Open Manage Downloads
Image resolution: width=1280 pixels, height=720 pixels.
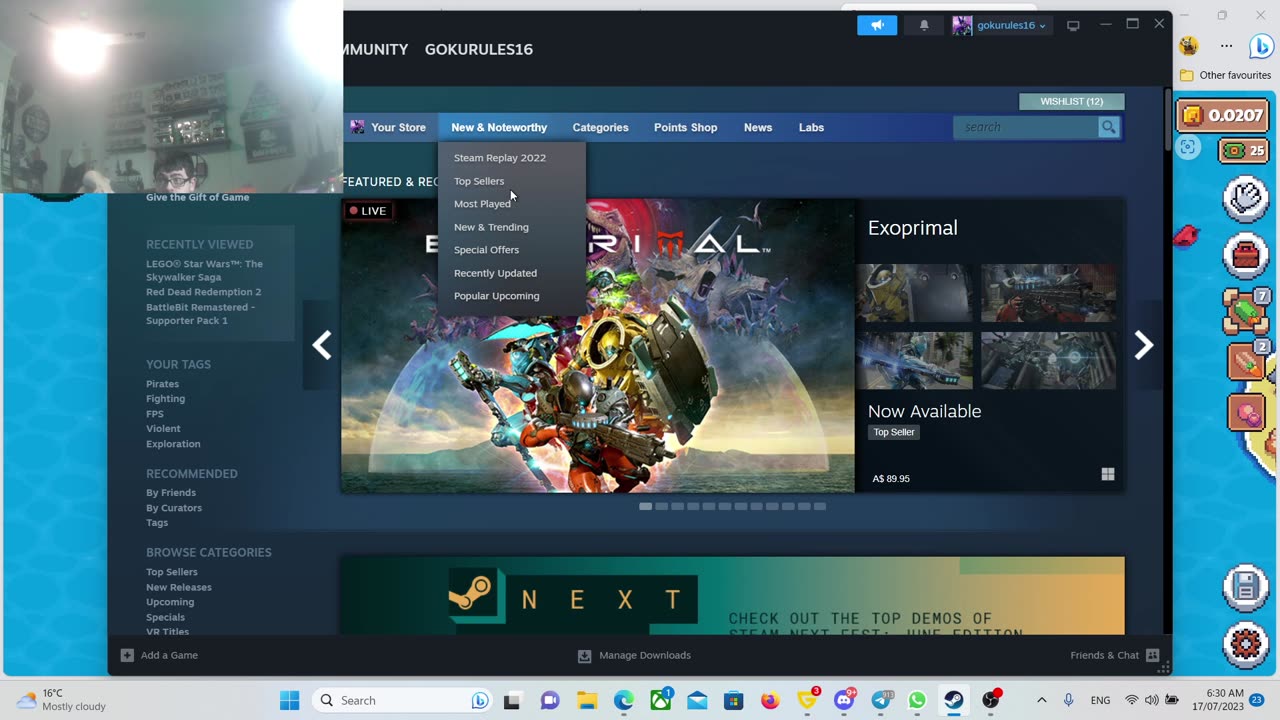634,656
